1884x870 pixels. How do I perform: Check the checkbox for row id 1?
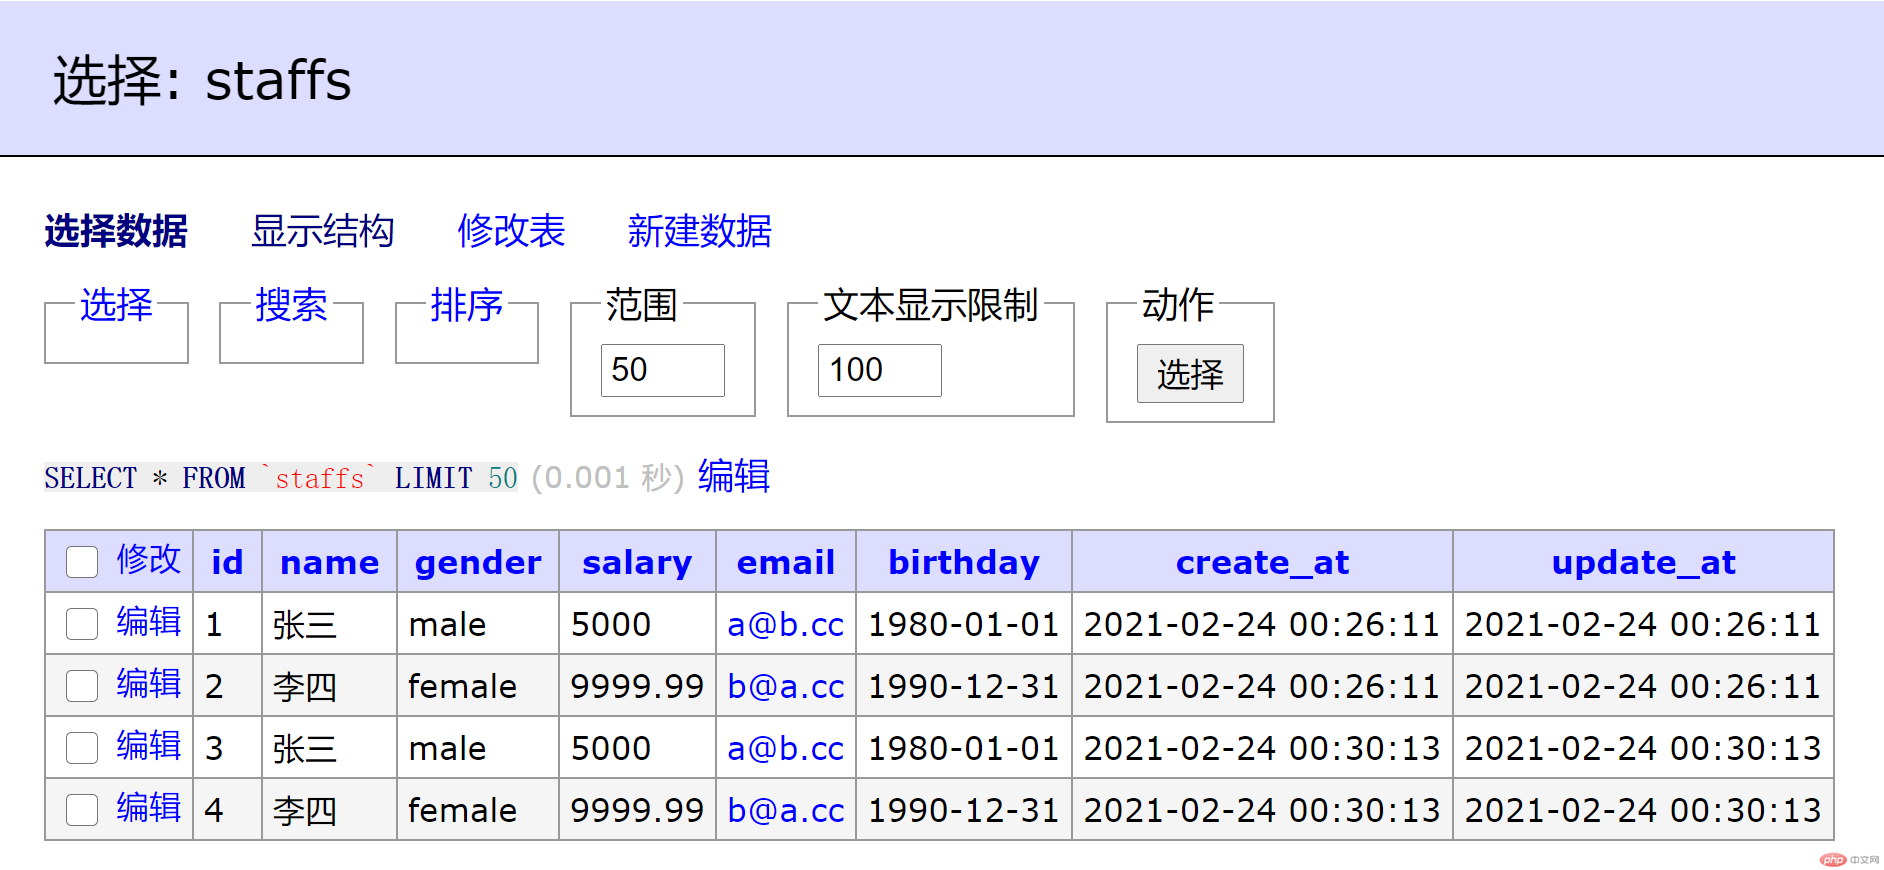[82, 624]
